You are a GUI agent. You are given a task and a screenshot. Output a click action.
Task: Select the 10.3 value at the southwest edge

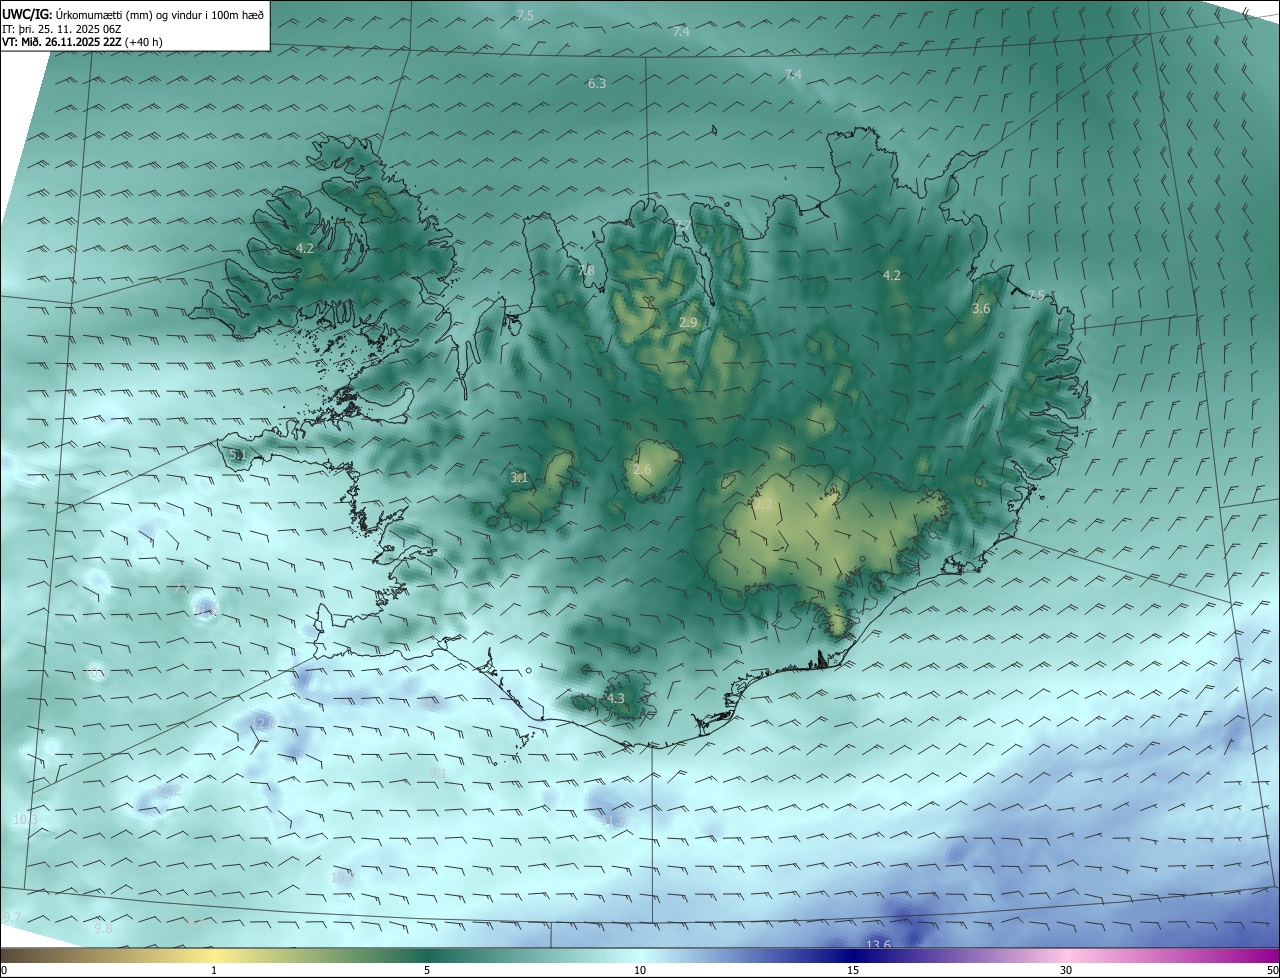point(26,820)
